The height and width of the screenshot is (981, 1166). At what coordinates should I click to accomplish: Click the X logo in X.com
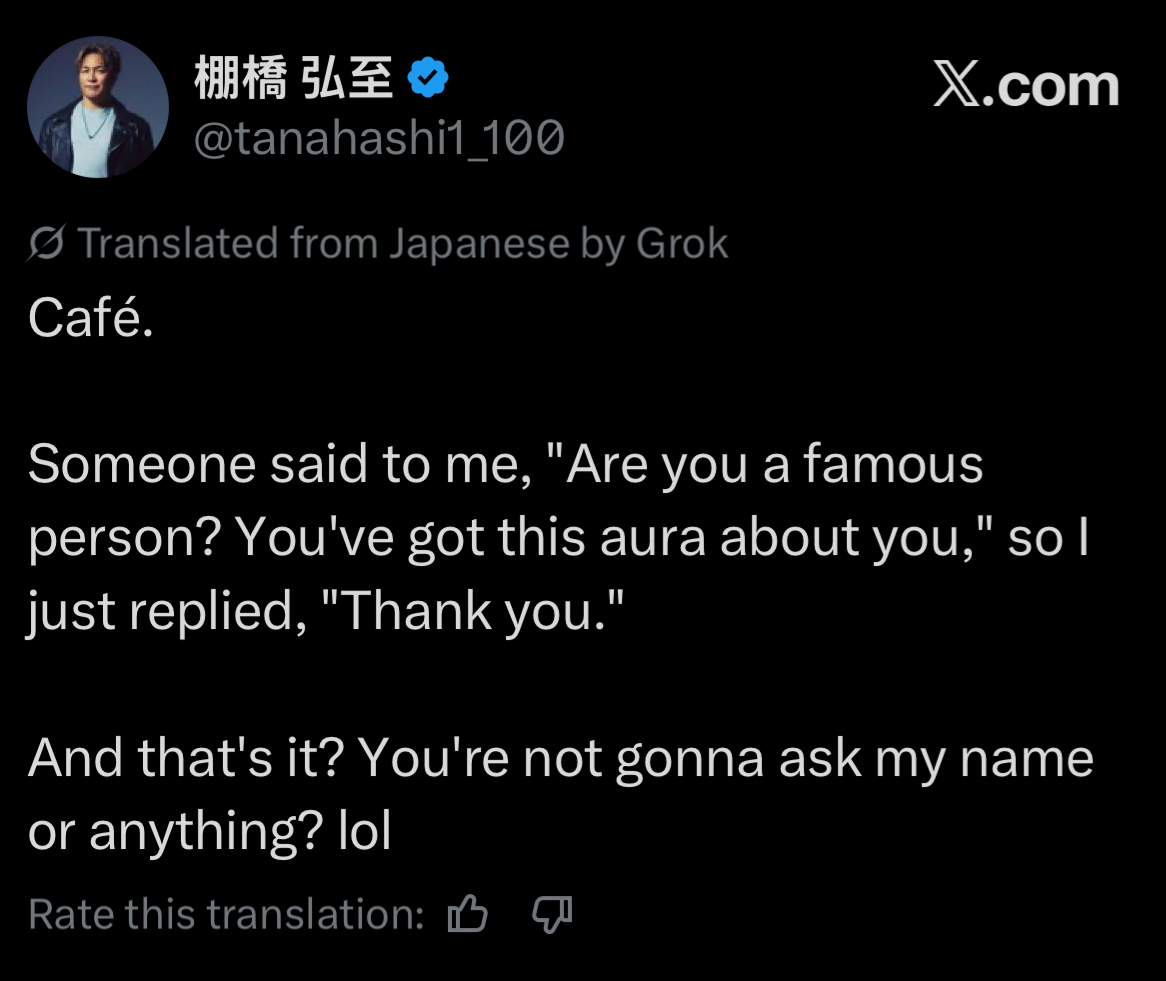point(958,87)
